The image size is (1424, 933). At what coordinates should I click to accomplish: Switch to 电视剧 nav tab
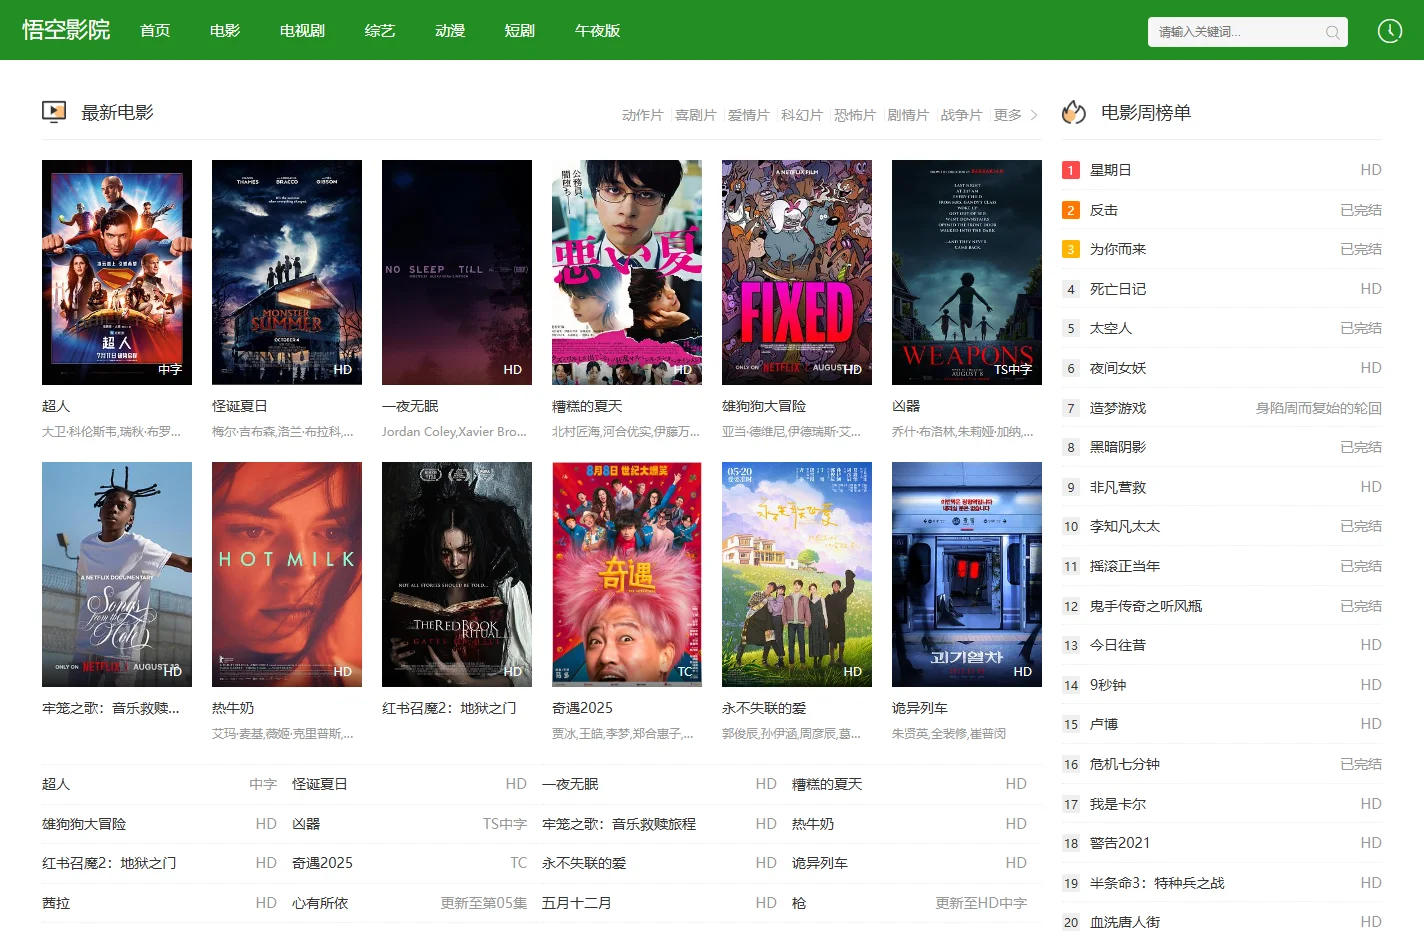302,31
